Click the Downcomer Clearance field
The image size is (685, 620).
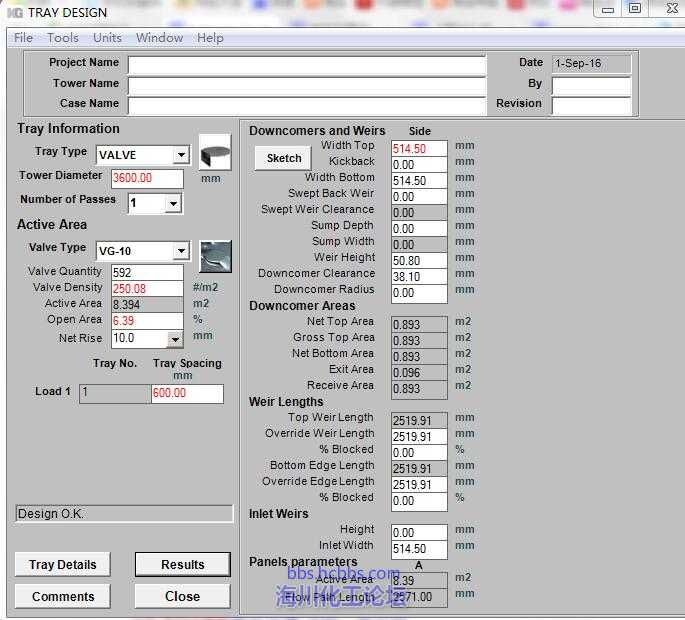[x=419, y=277]
